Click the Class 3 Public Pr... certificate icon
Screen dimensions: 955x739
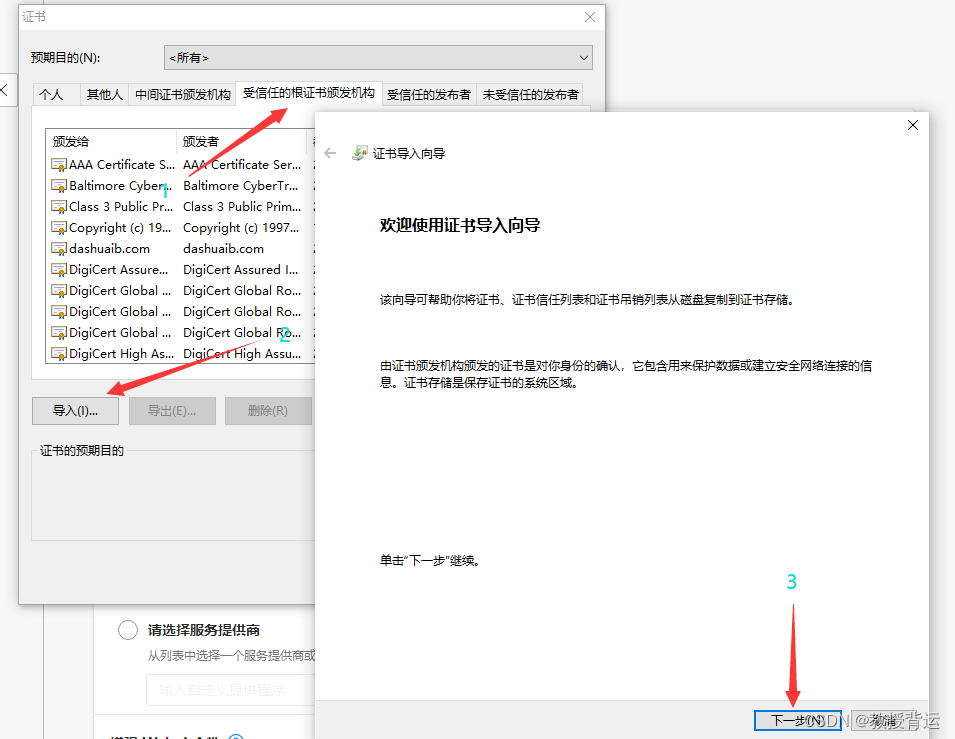59,207
